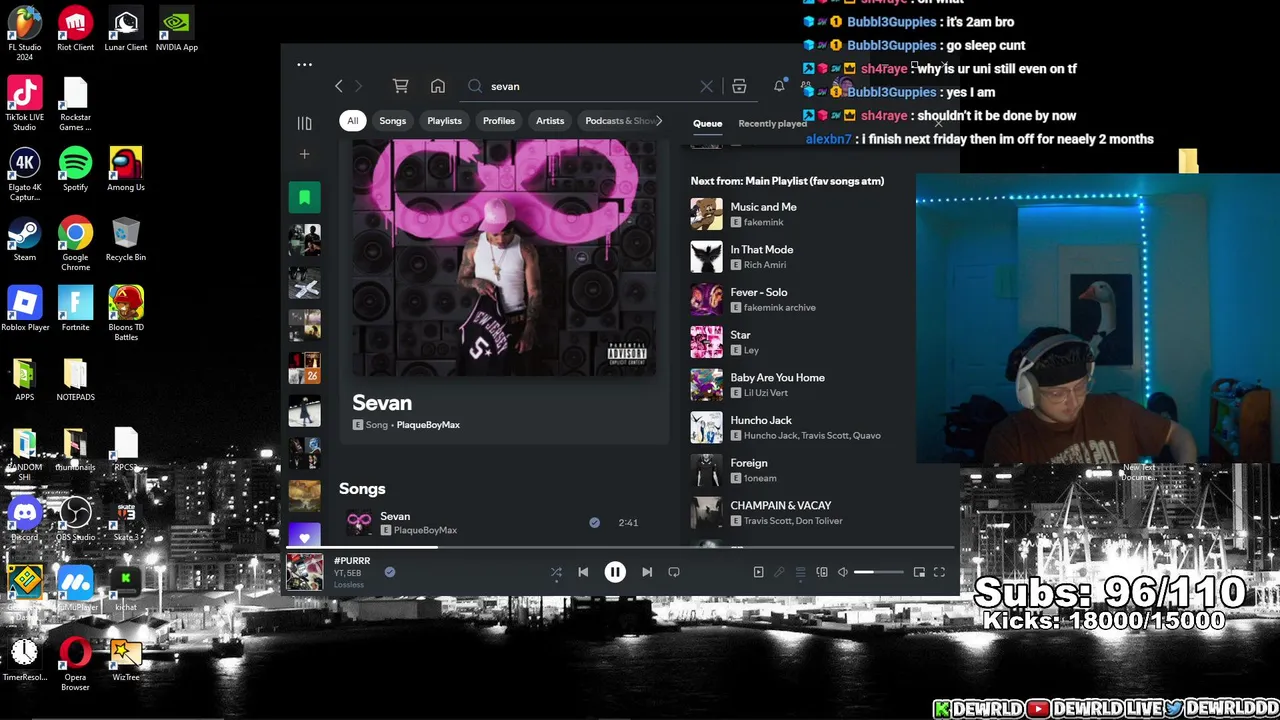Select 'In That Mode' in the queue
The image size is (1280, 720).
click(761, 250)
